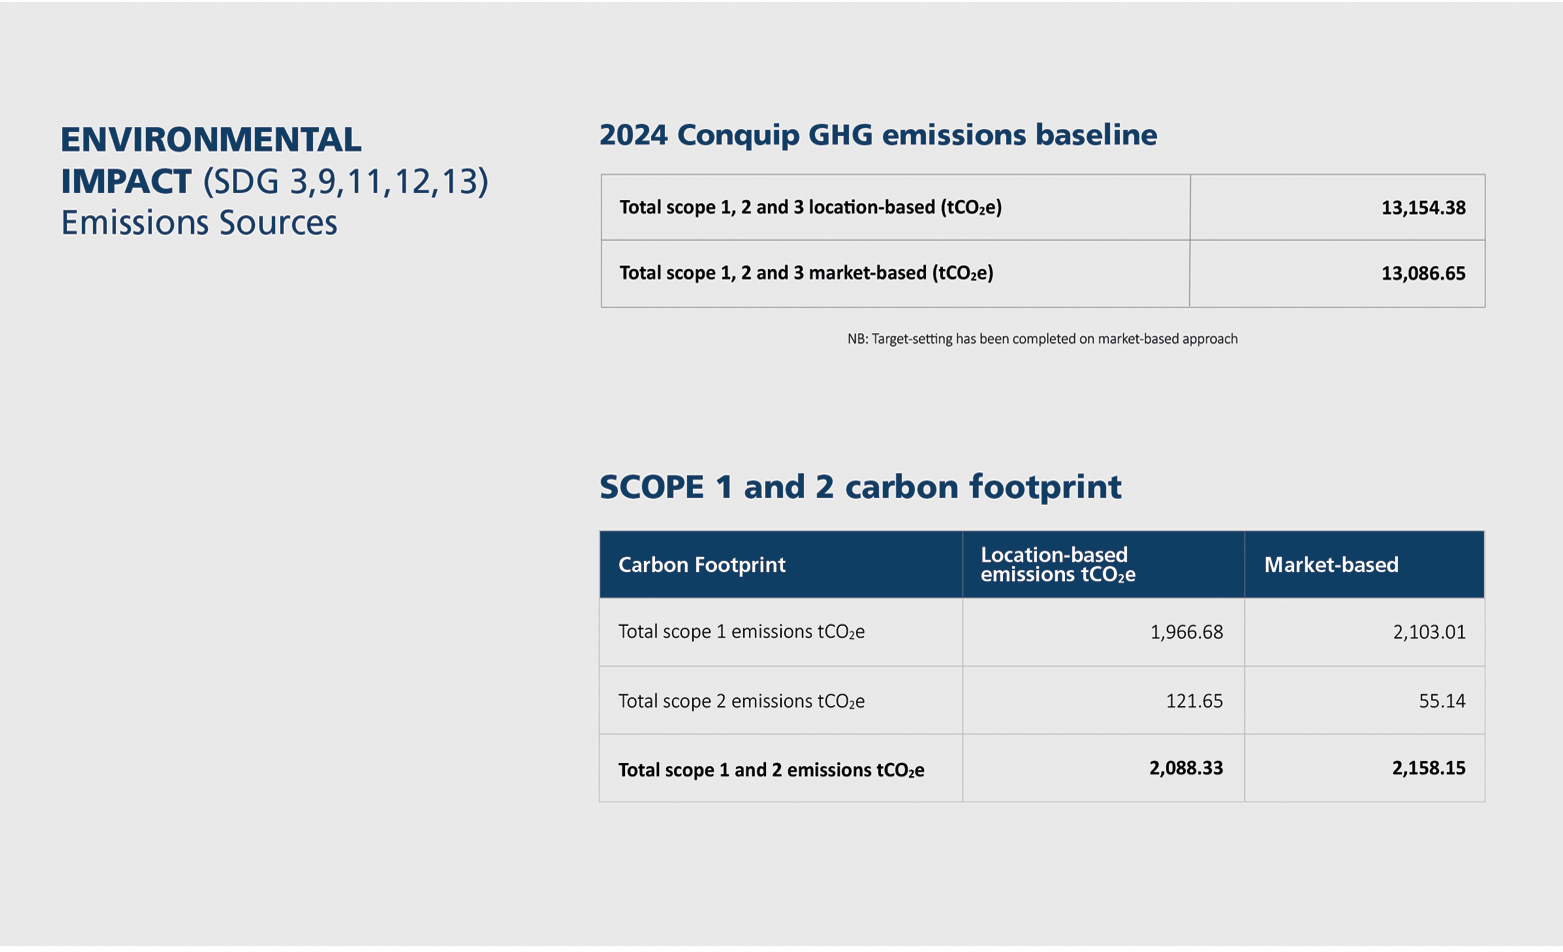Select the 1,966.68 location-based cell
The height and width of the screenshot is (952, 1563).
click(x=1186, y=632)
